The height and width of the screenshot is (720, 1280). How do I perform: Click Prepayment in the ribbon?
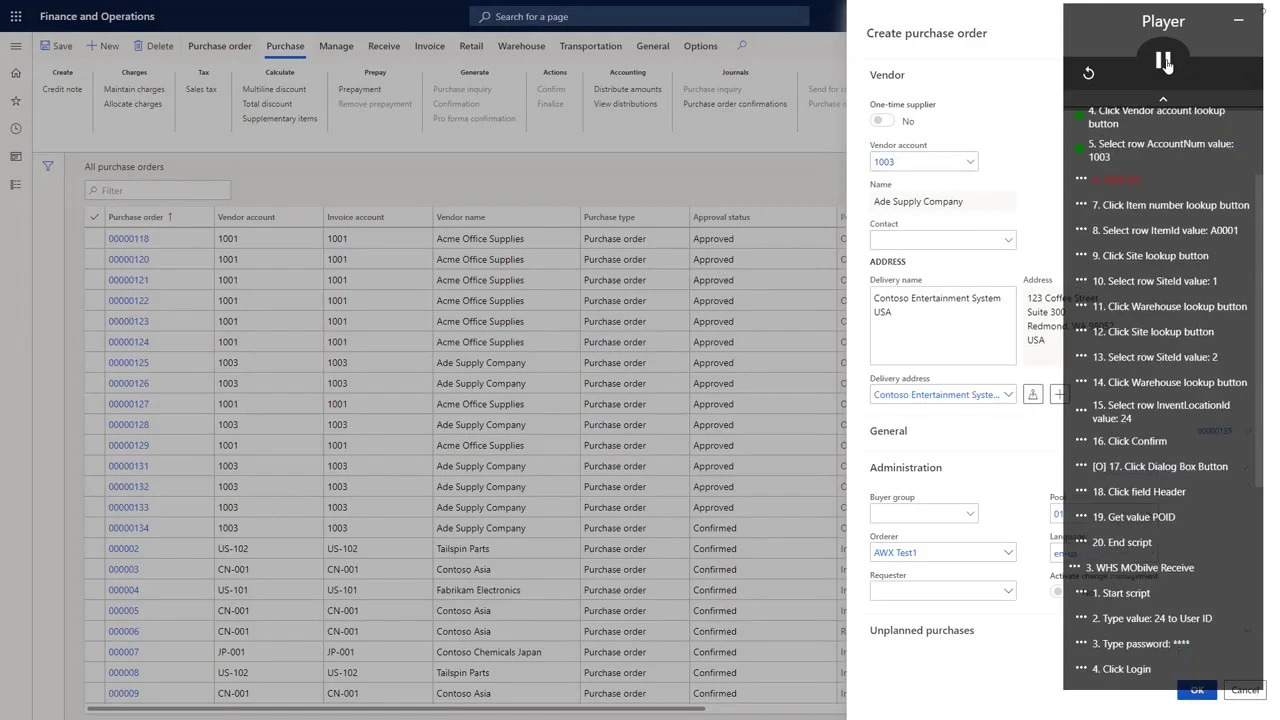point(359,89)
